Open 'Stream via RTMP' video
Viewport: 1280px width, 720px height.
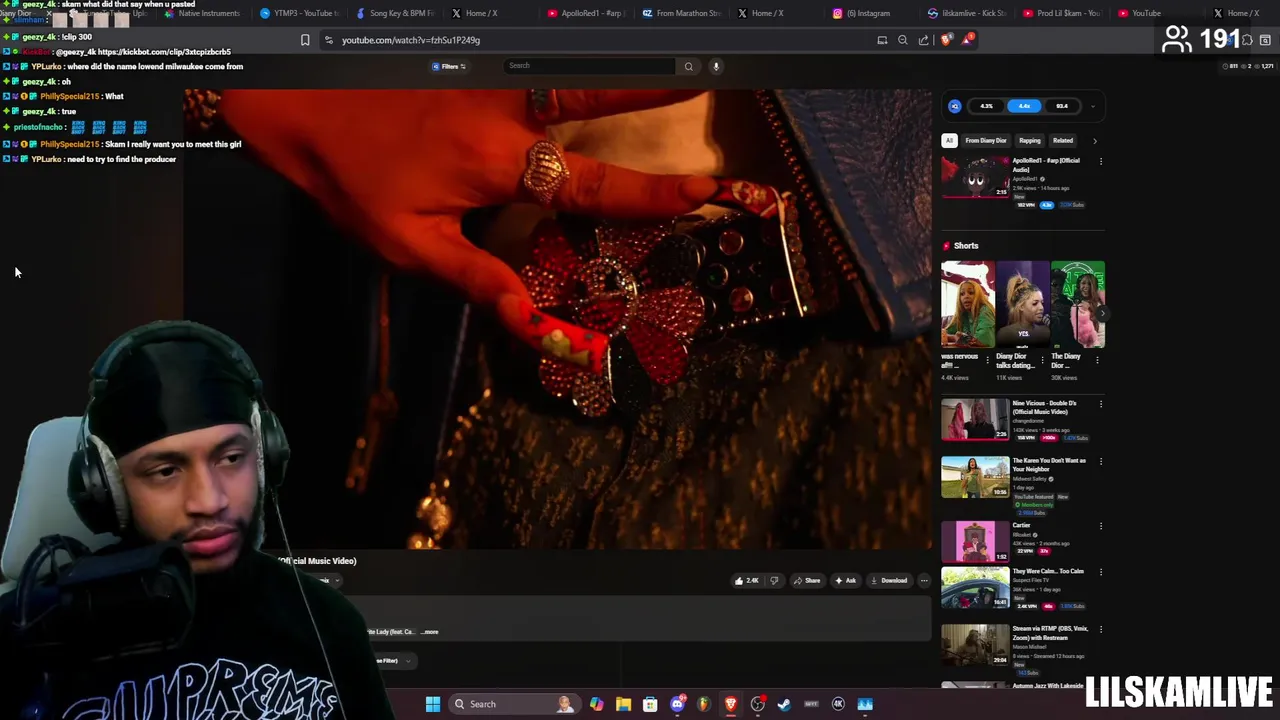(x=975, y=645)
